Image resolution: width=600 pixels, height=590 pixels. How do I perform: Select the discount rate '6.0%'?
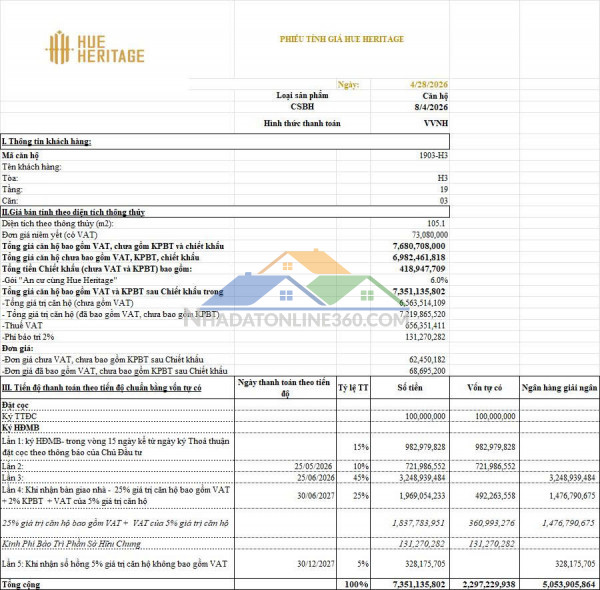[439, 280]
